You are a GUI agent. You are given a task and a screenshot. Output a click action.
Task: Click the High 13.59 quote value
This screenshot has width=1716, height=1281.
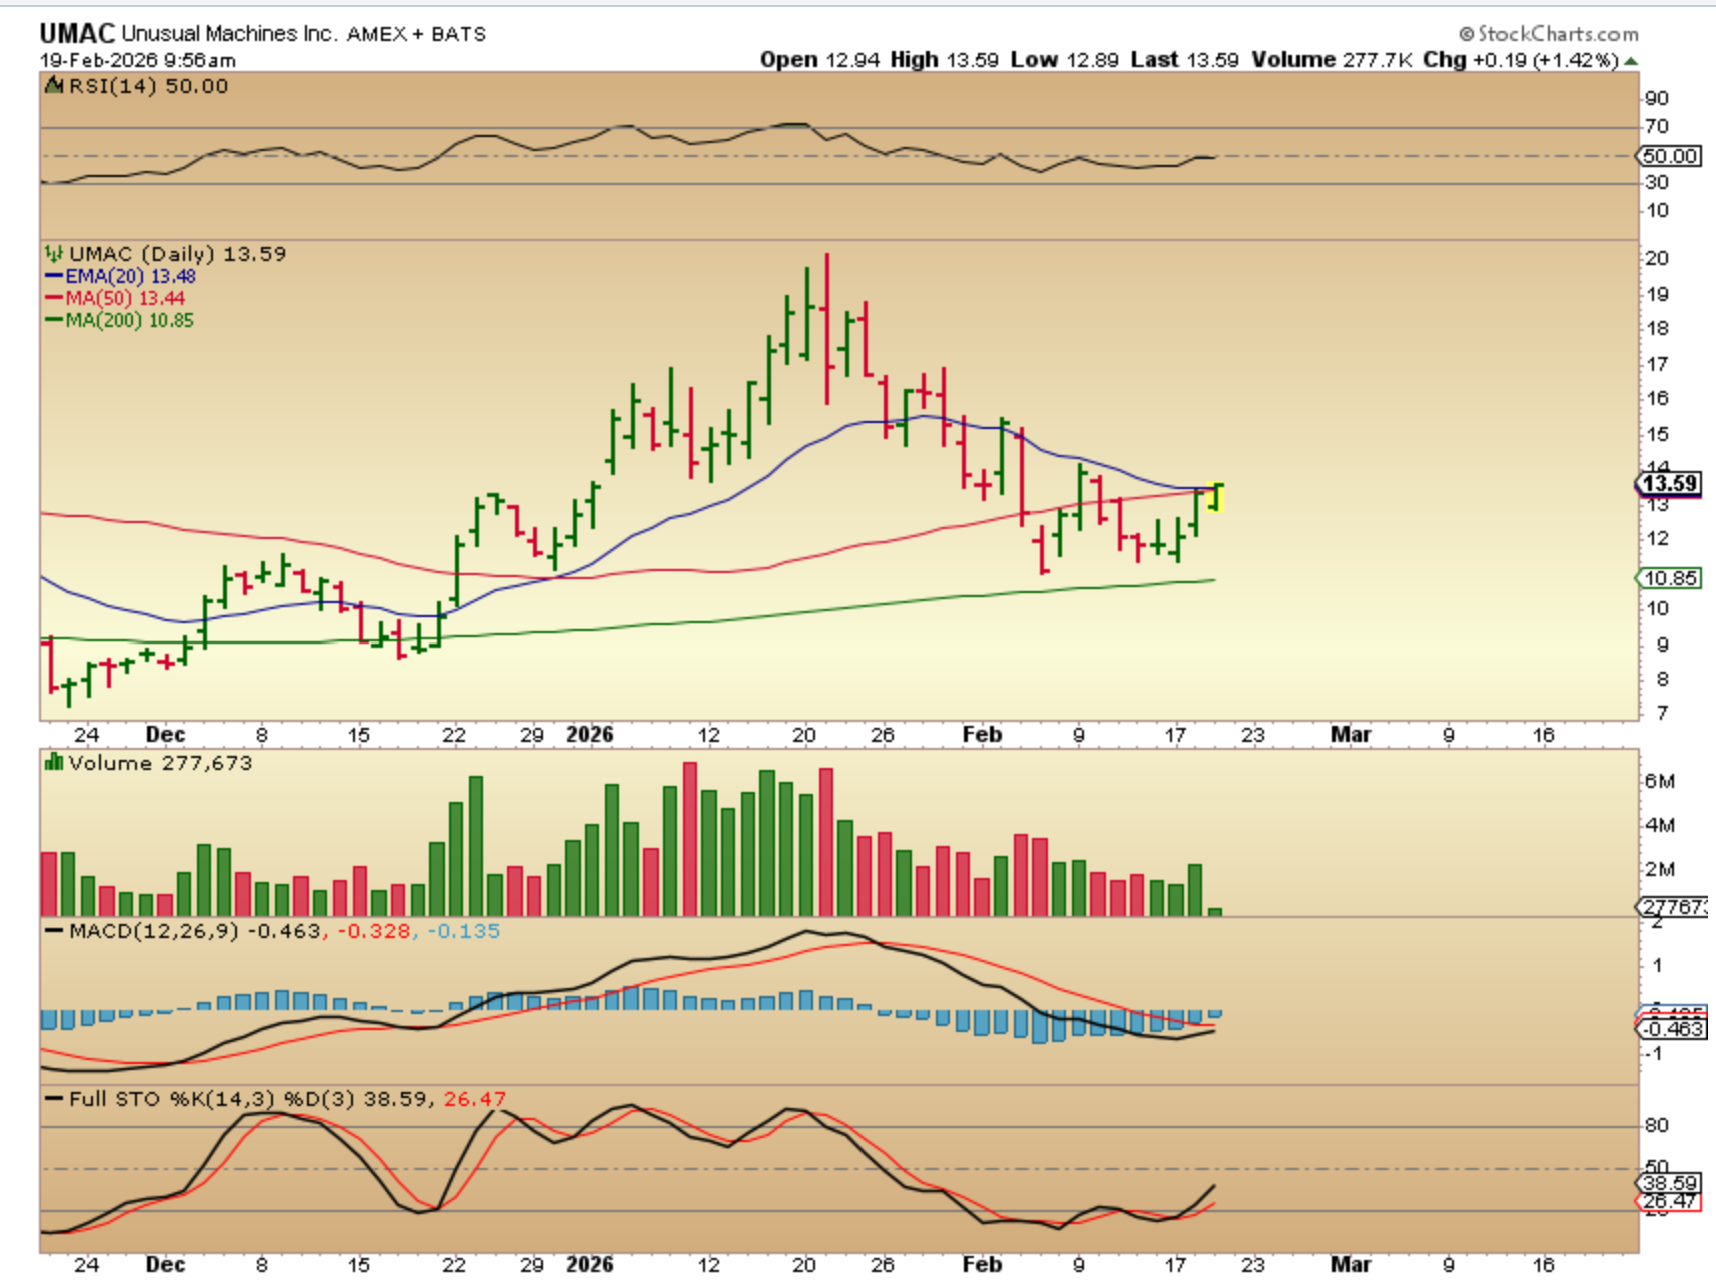coord(944,60)
